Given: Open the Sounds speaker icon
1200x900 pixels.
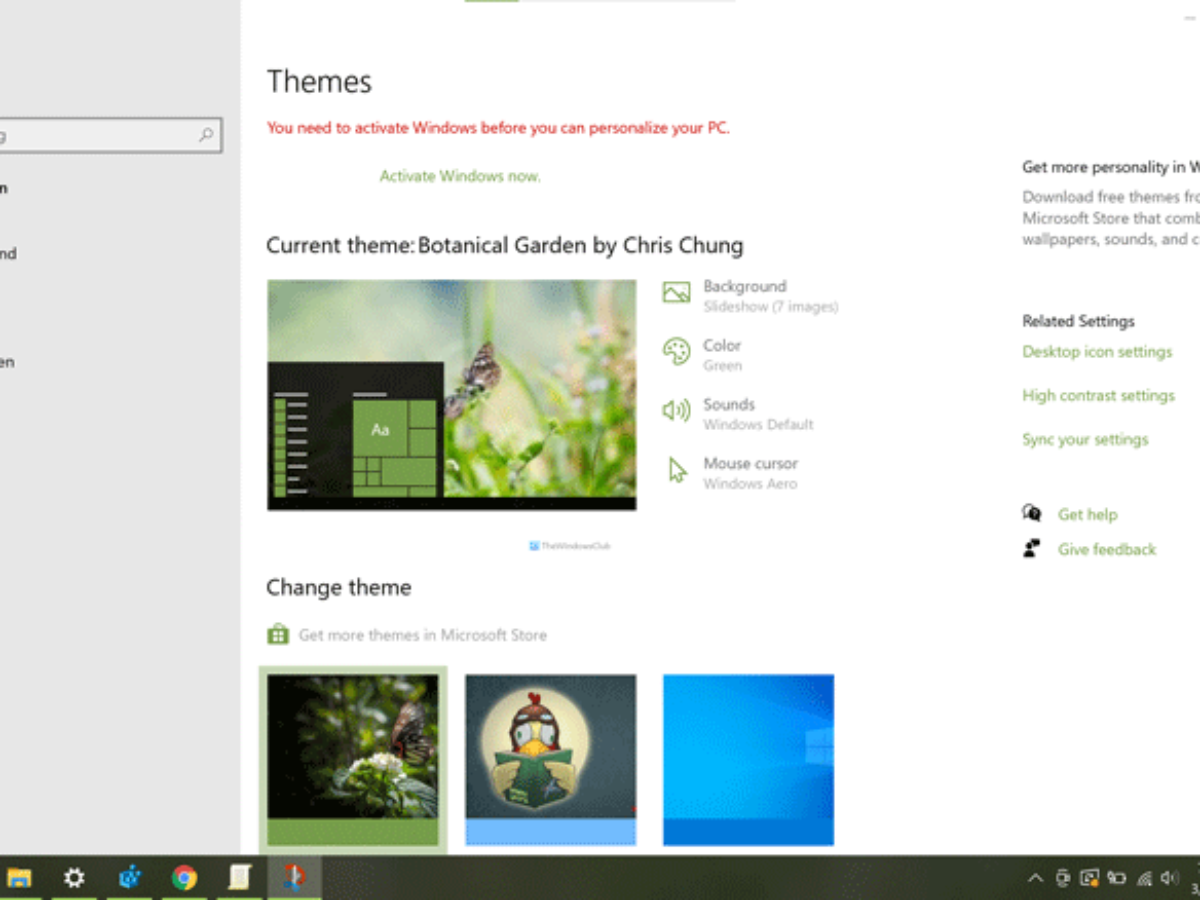Looking at the screenshot, I should (676, 410).
